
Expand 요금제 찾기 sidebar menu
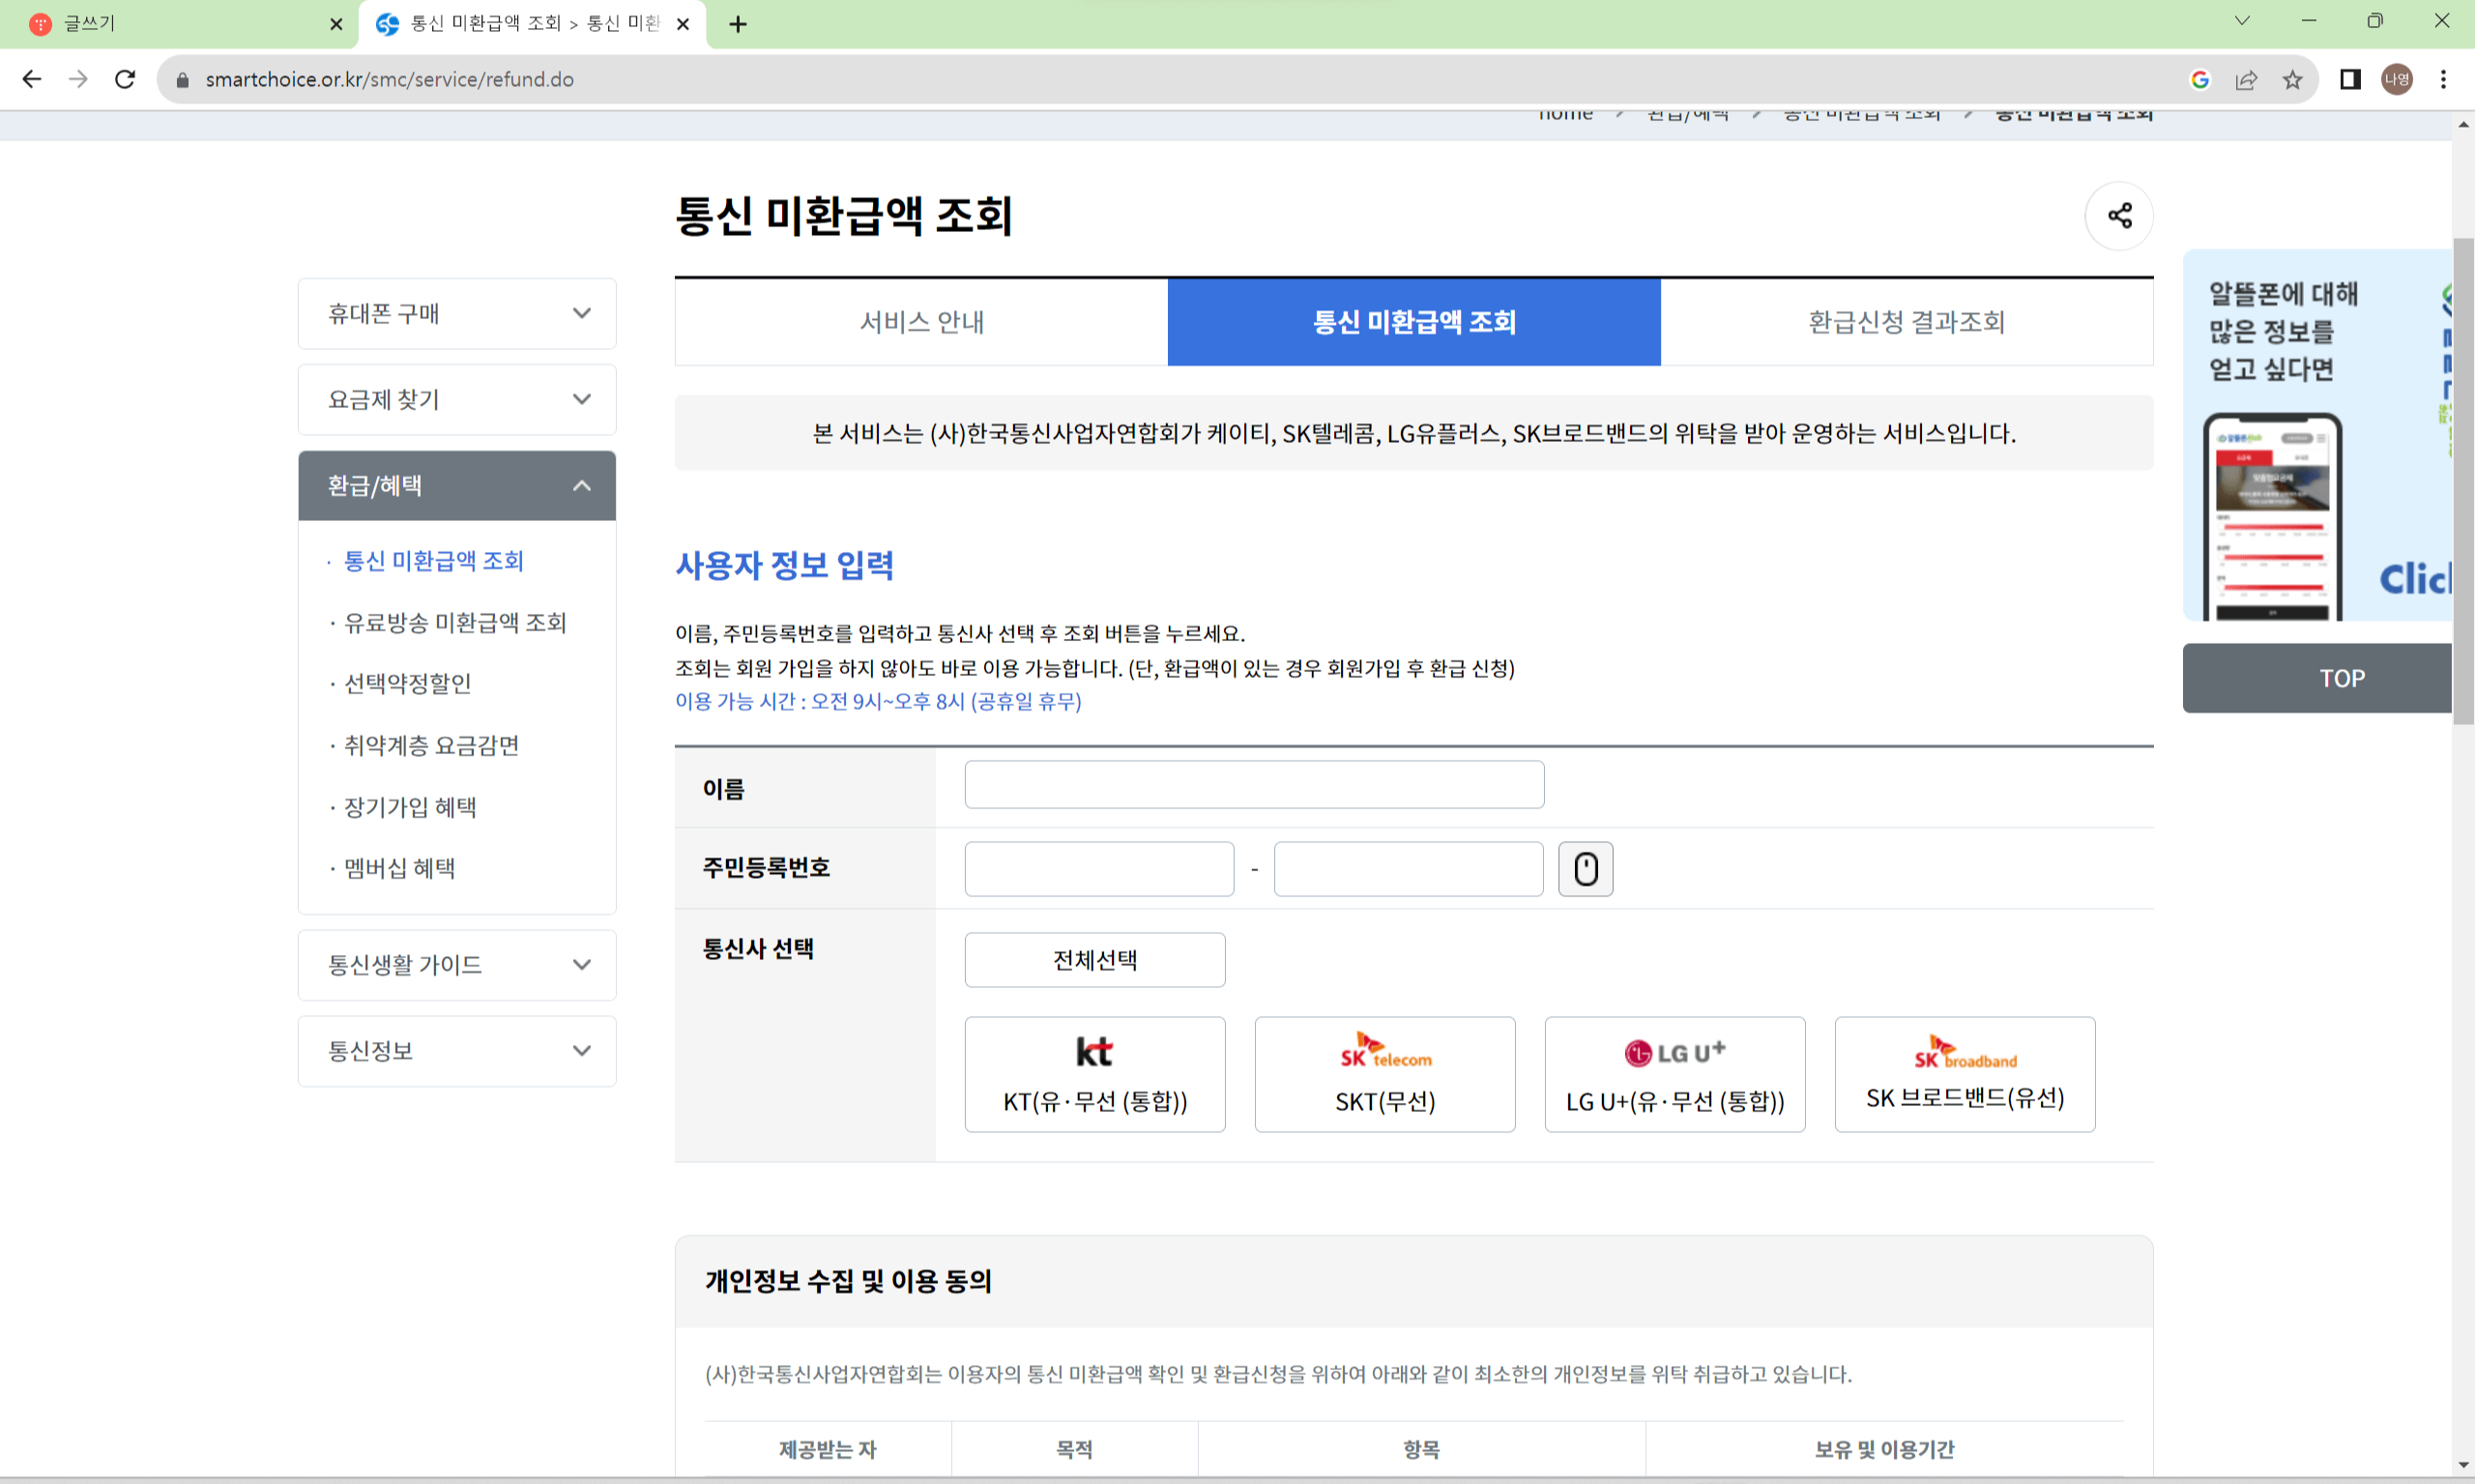click(457, 399)
